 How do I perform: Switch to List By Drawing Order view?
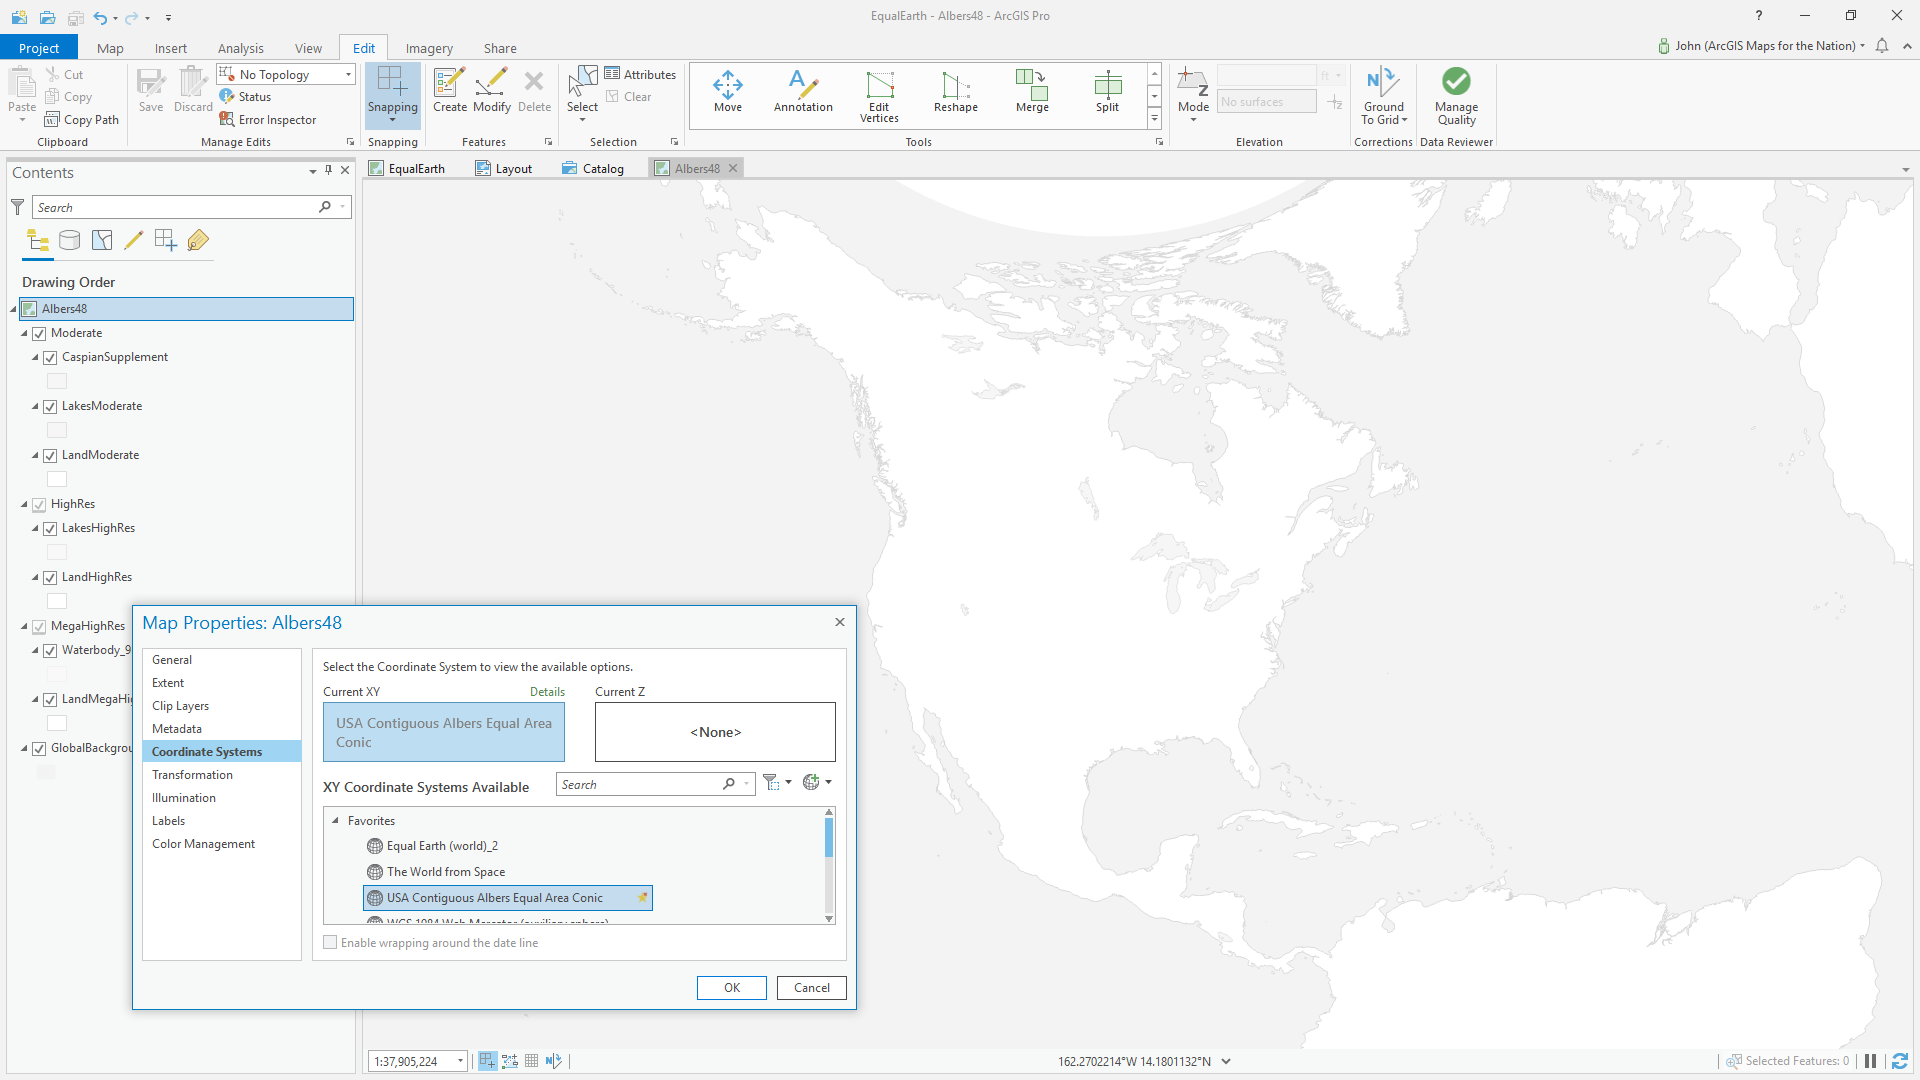coord(38,240)
